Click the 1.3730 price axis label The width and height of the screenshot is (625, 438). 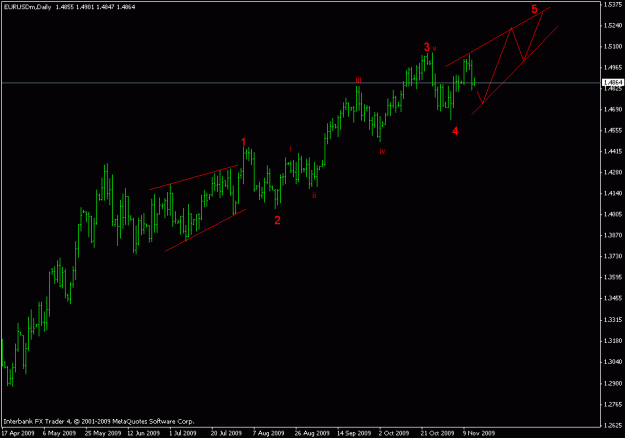pyautogui.click(x=613, y=256)
